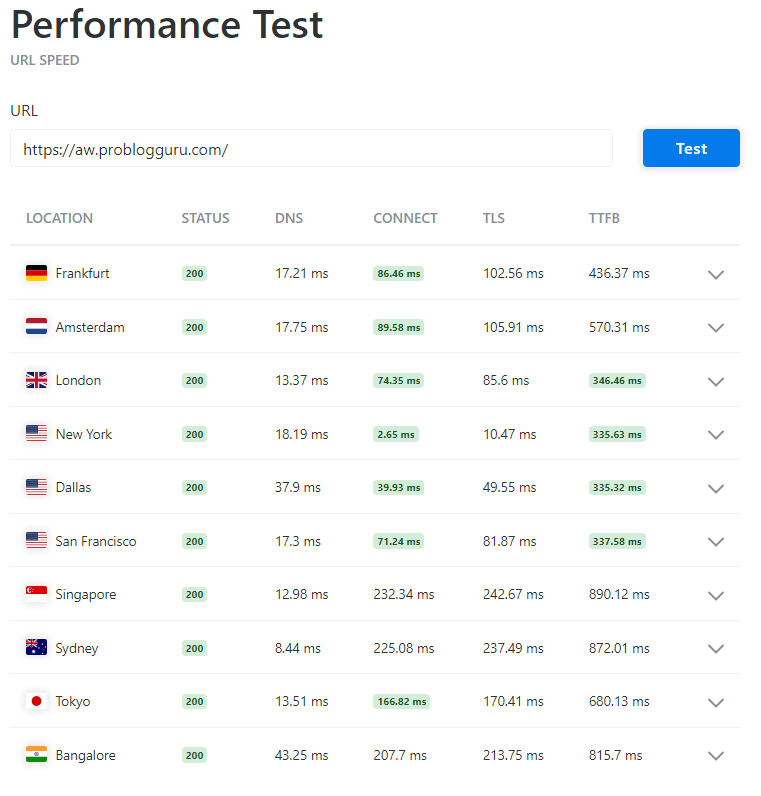The image size is (761, 796).
Task: Click the Germany flag icon beside Frankfurt
Action: pos(36,273)
